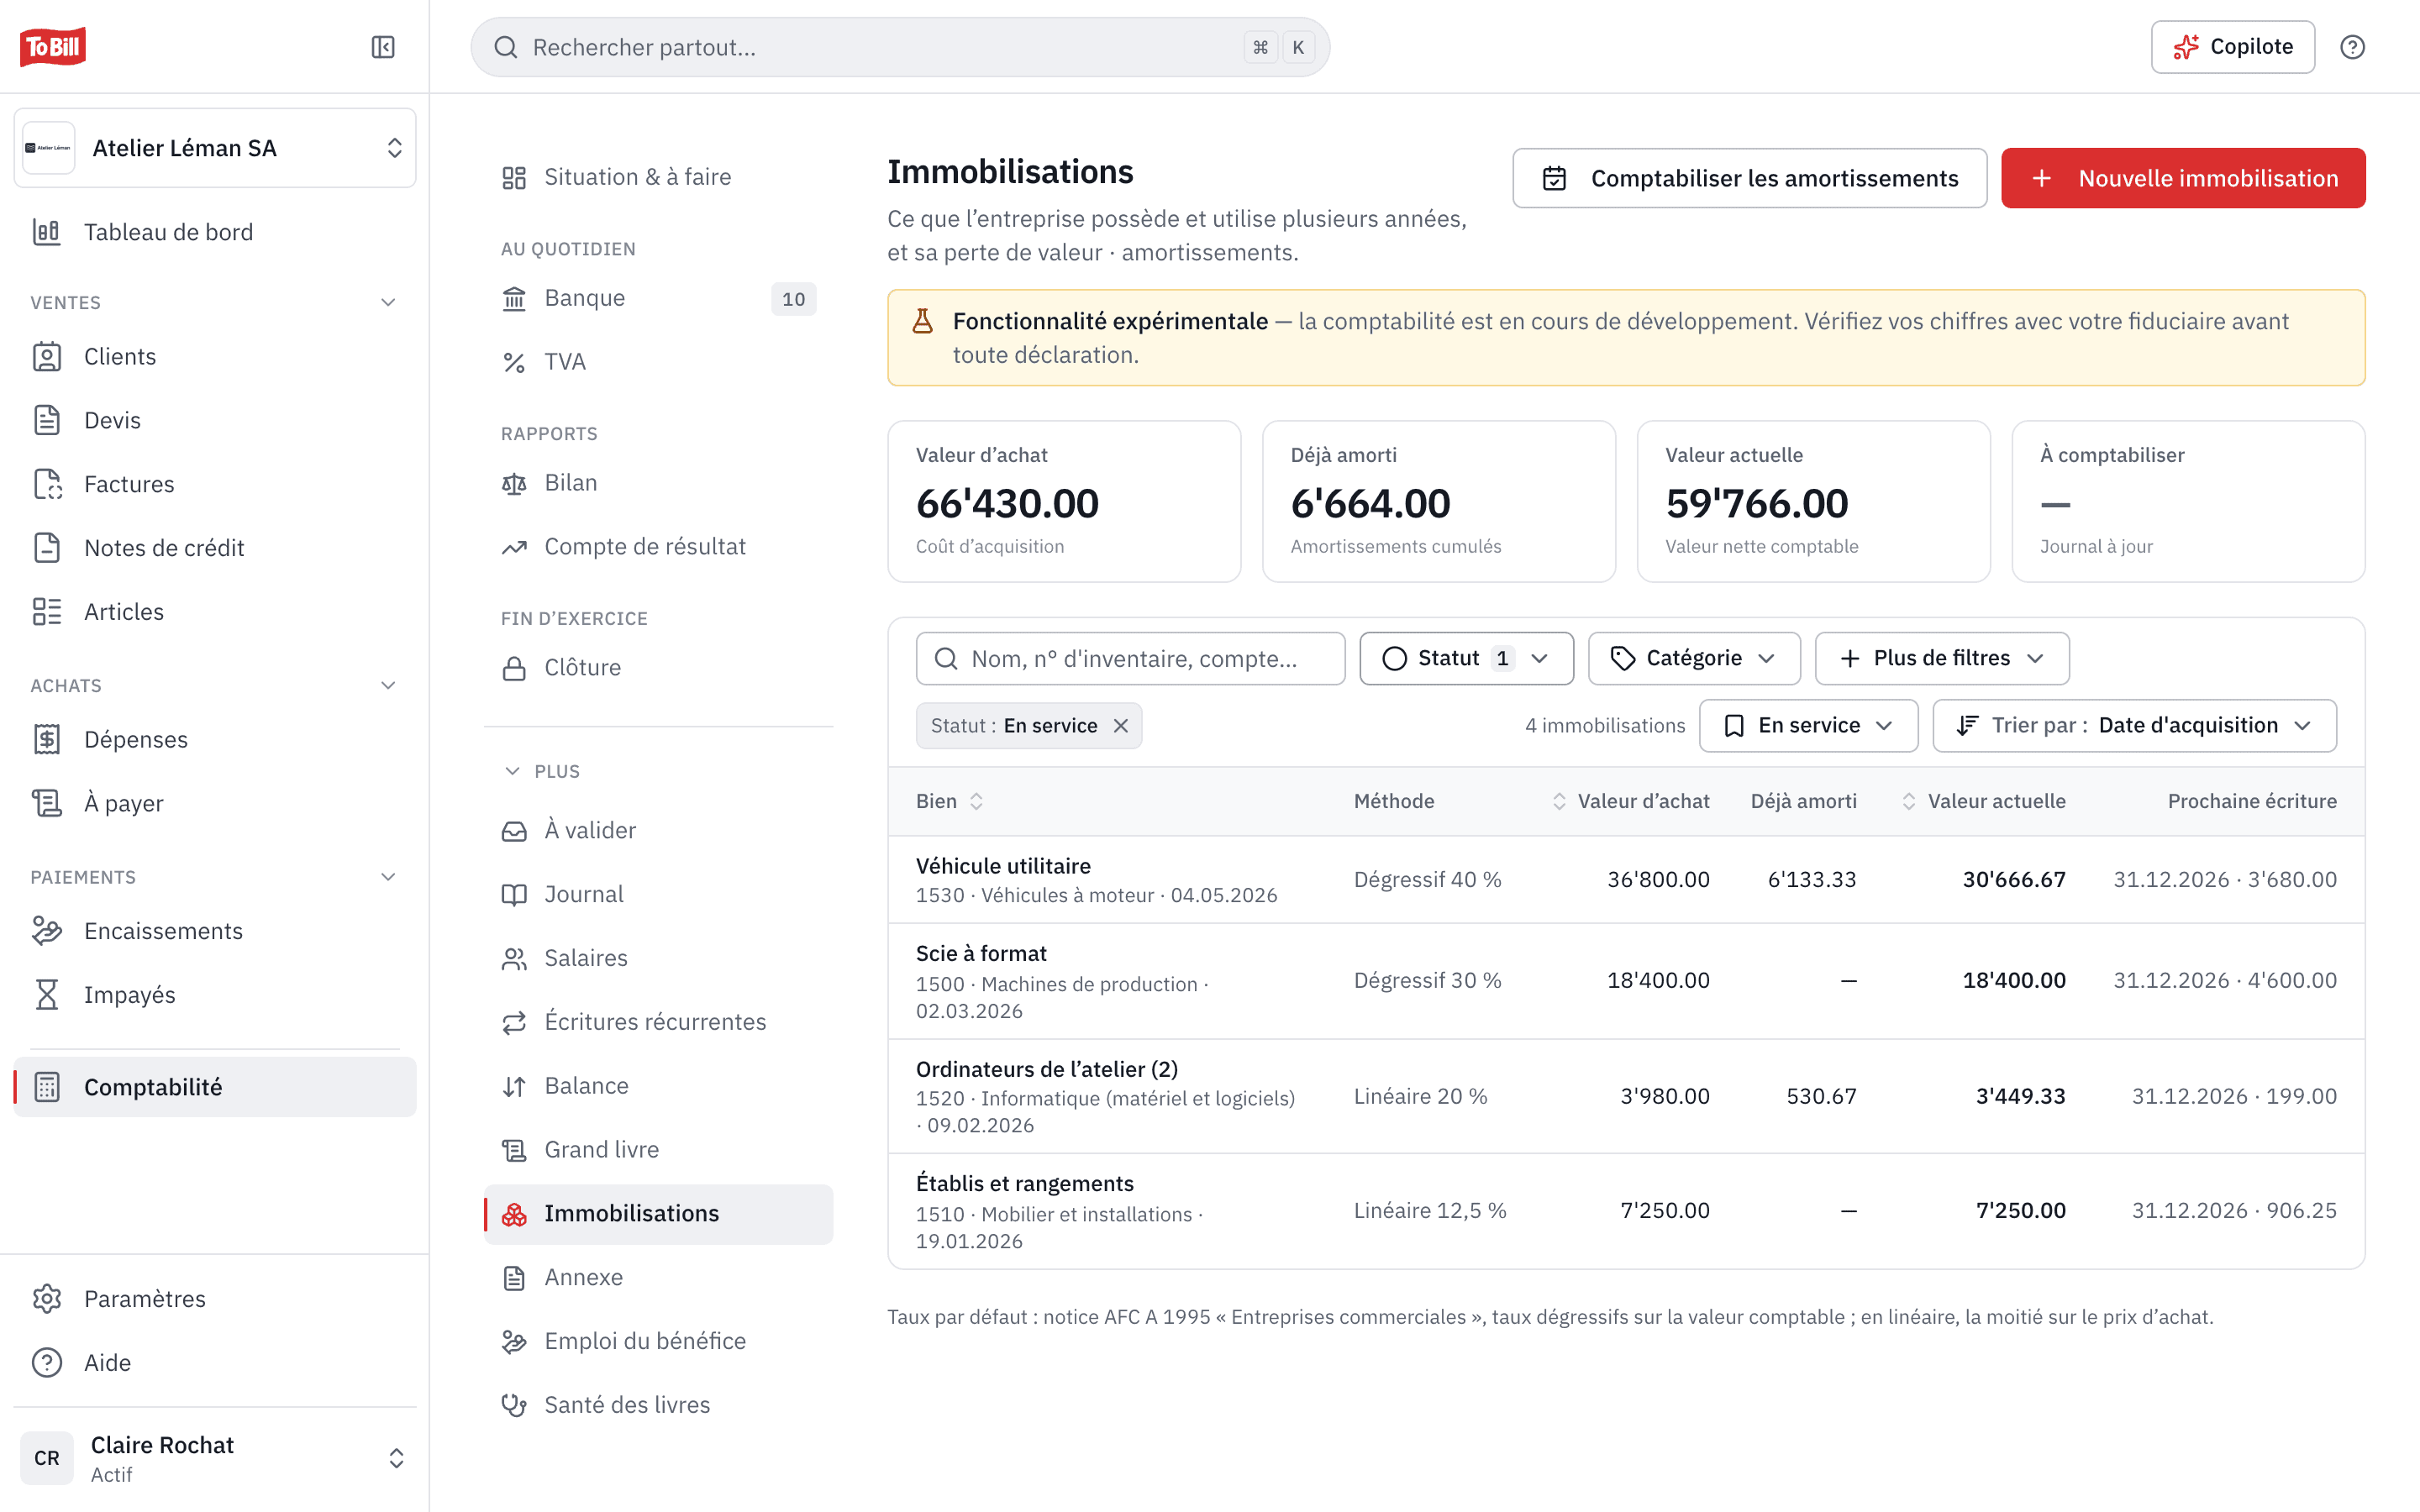The width and height of the screenshot is (2420, 1512).
Task: Click the ToBill logo
Action: pyautogui.click(x=53, y=47)
